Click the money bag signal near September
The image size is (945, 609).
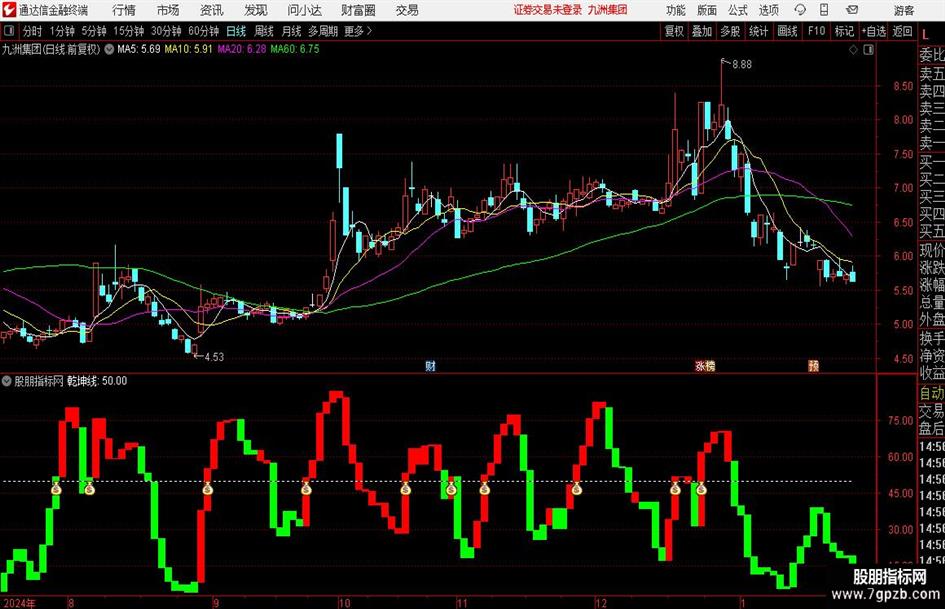(x=208, y=489)
